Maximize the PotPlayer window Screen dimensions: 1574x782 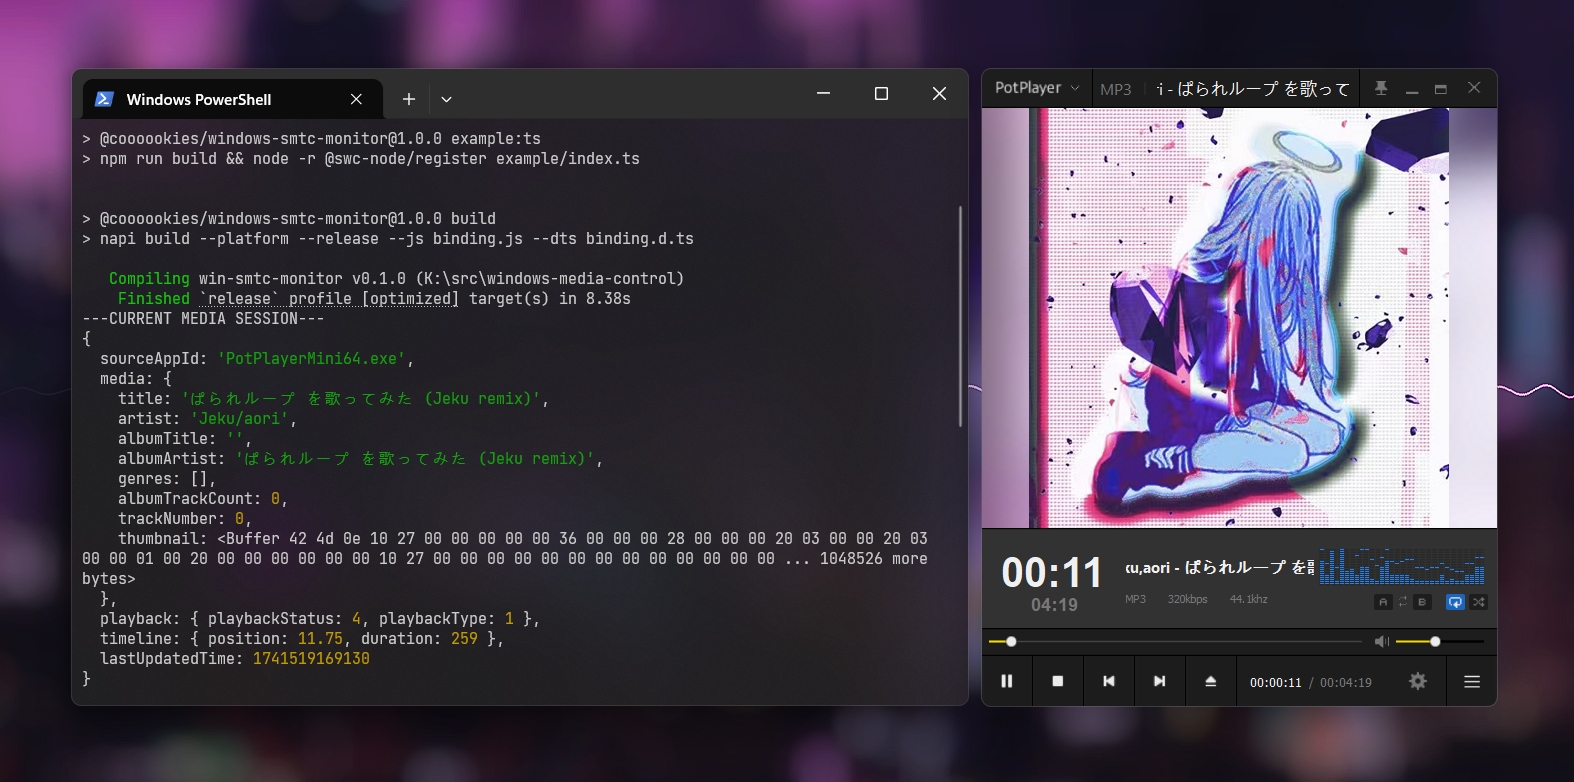1441,89
